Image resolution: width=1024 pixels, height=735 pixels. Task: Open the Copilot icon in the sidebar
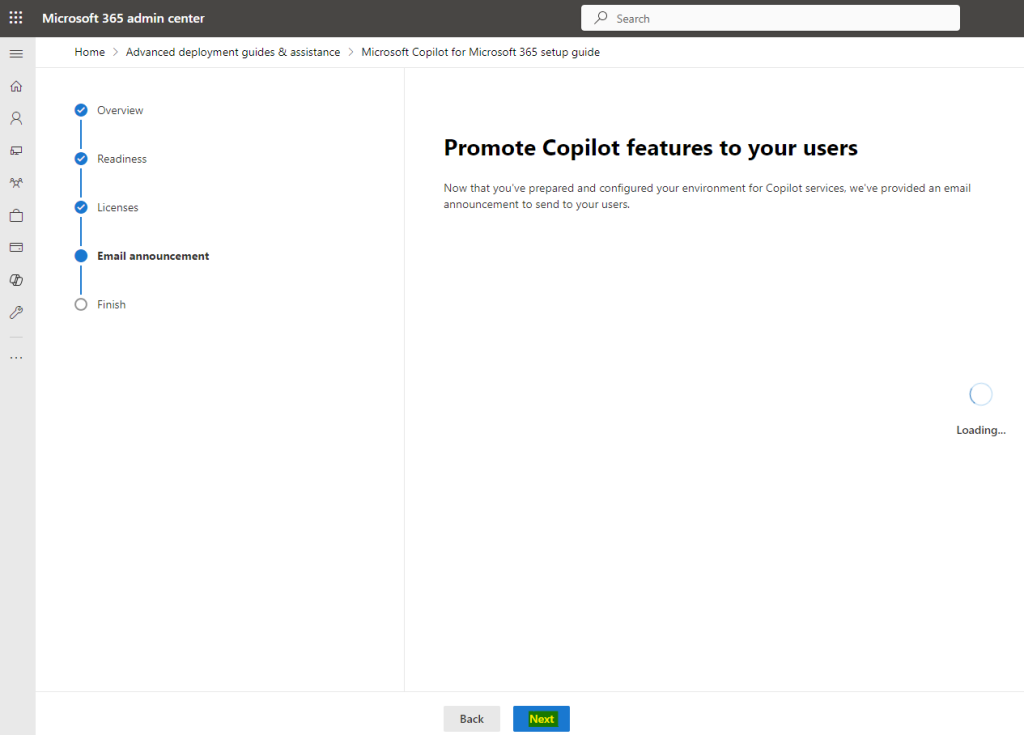pyautogui.click(x=16, y=280)
